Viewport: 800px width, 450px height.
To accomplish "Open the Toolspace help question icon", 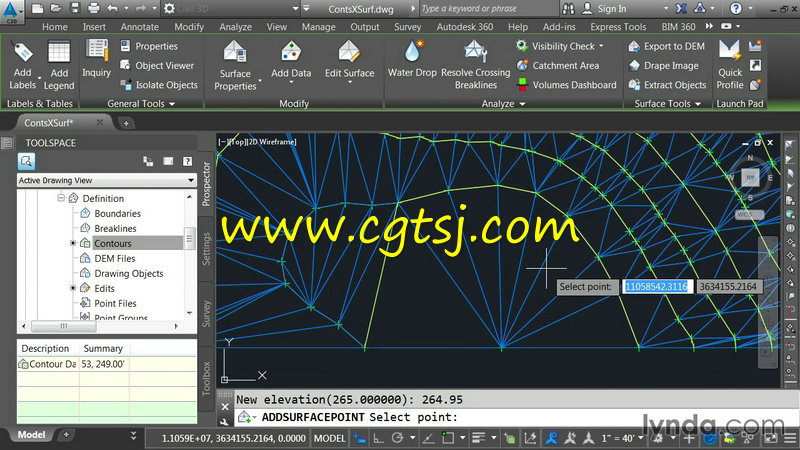I will [x=187, y=161].
